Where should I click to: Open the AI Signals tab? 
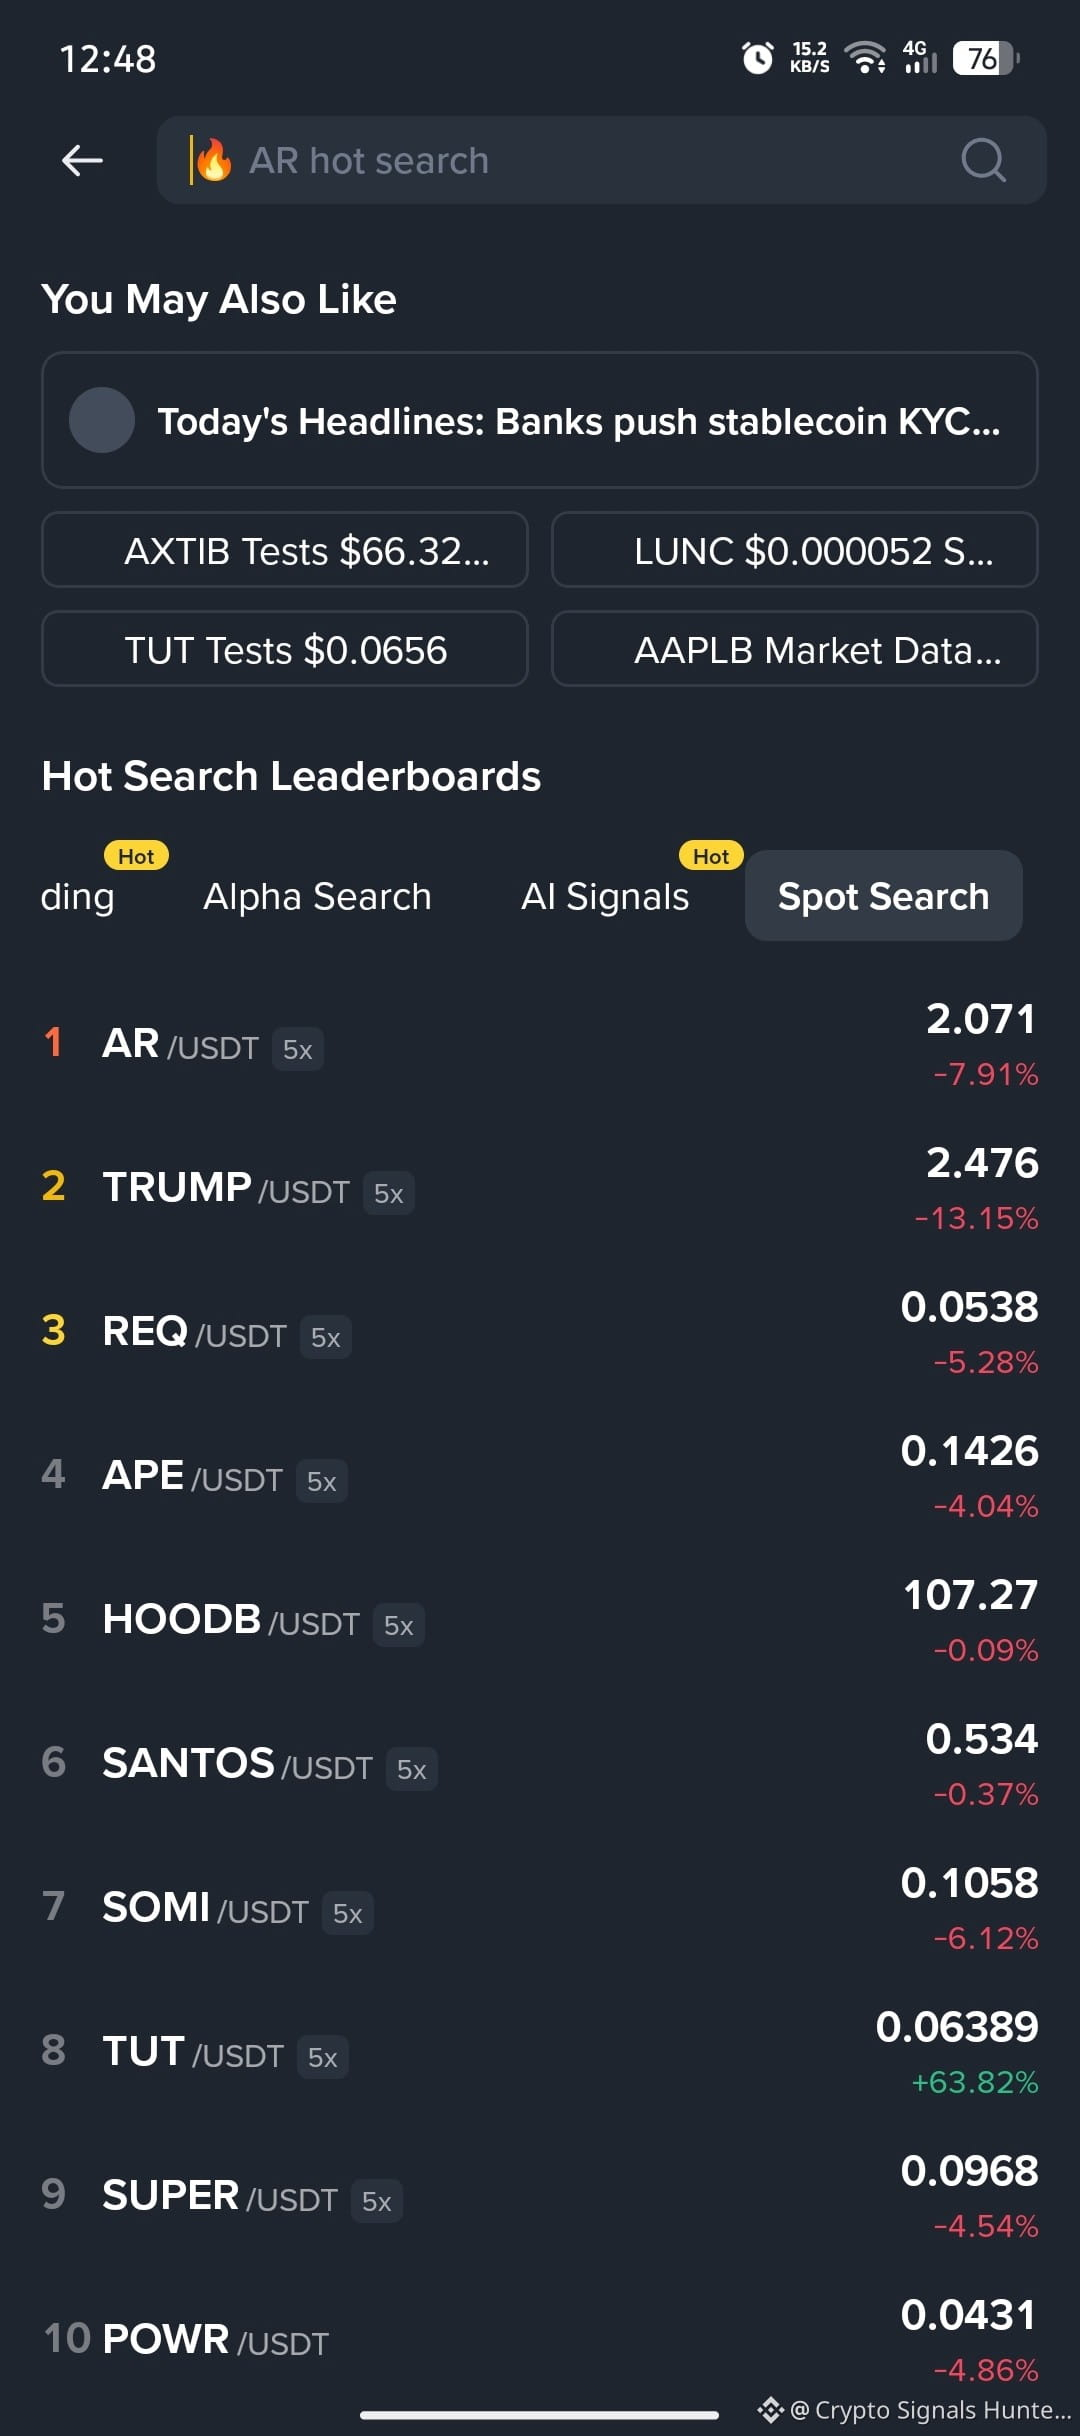[605, 897]
